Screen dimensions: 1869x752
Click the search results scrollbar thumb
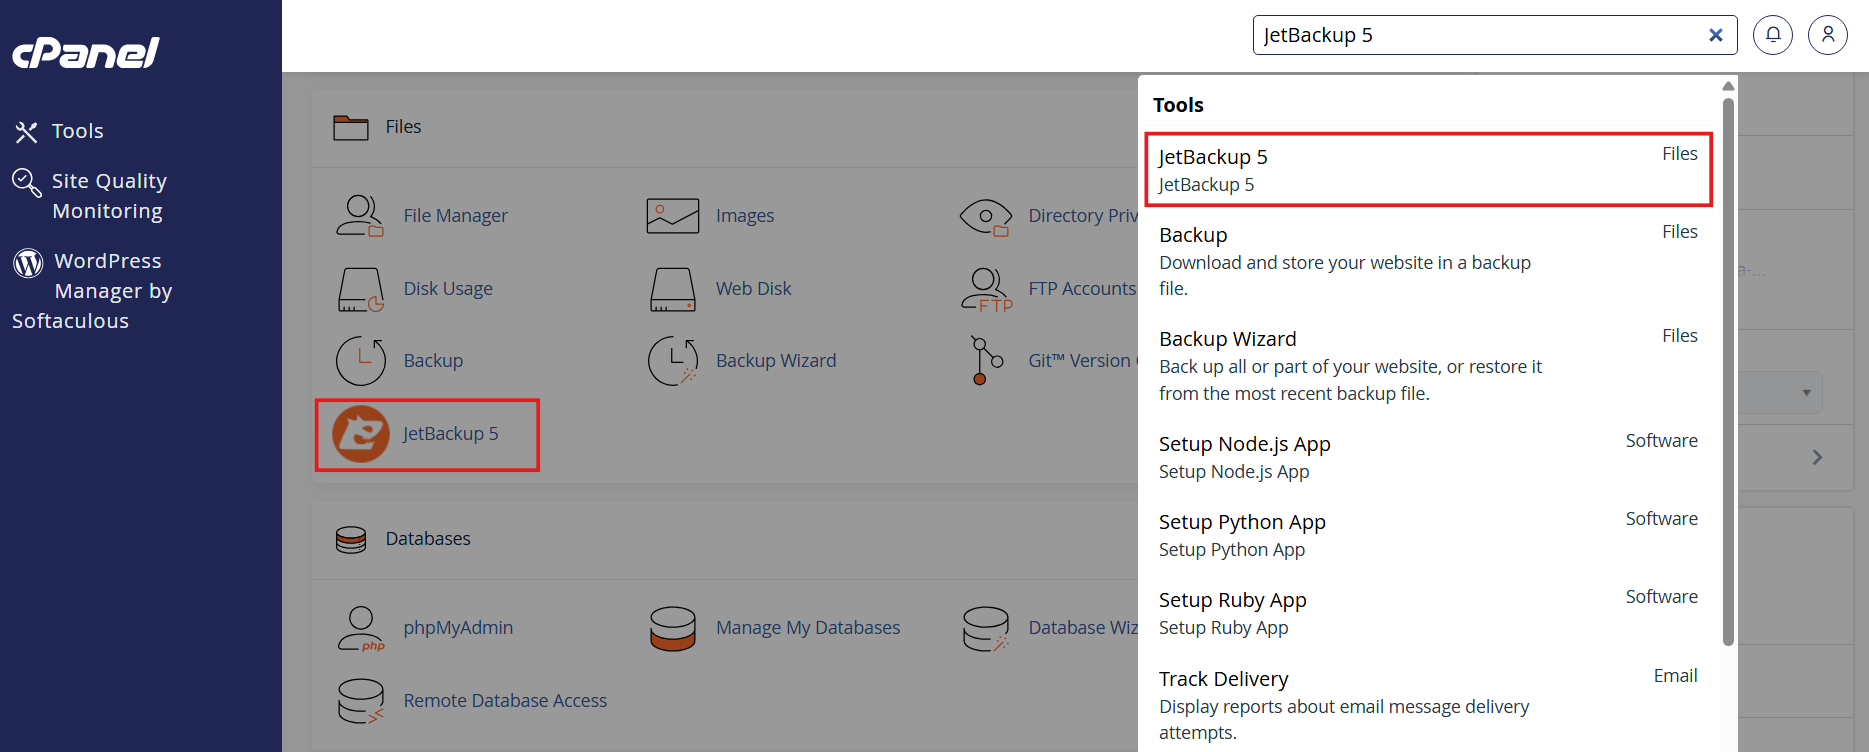click(x=1728, y=371)
